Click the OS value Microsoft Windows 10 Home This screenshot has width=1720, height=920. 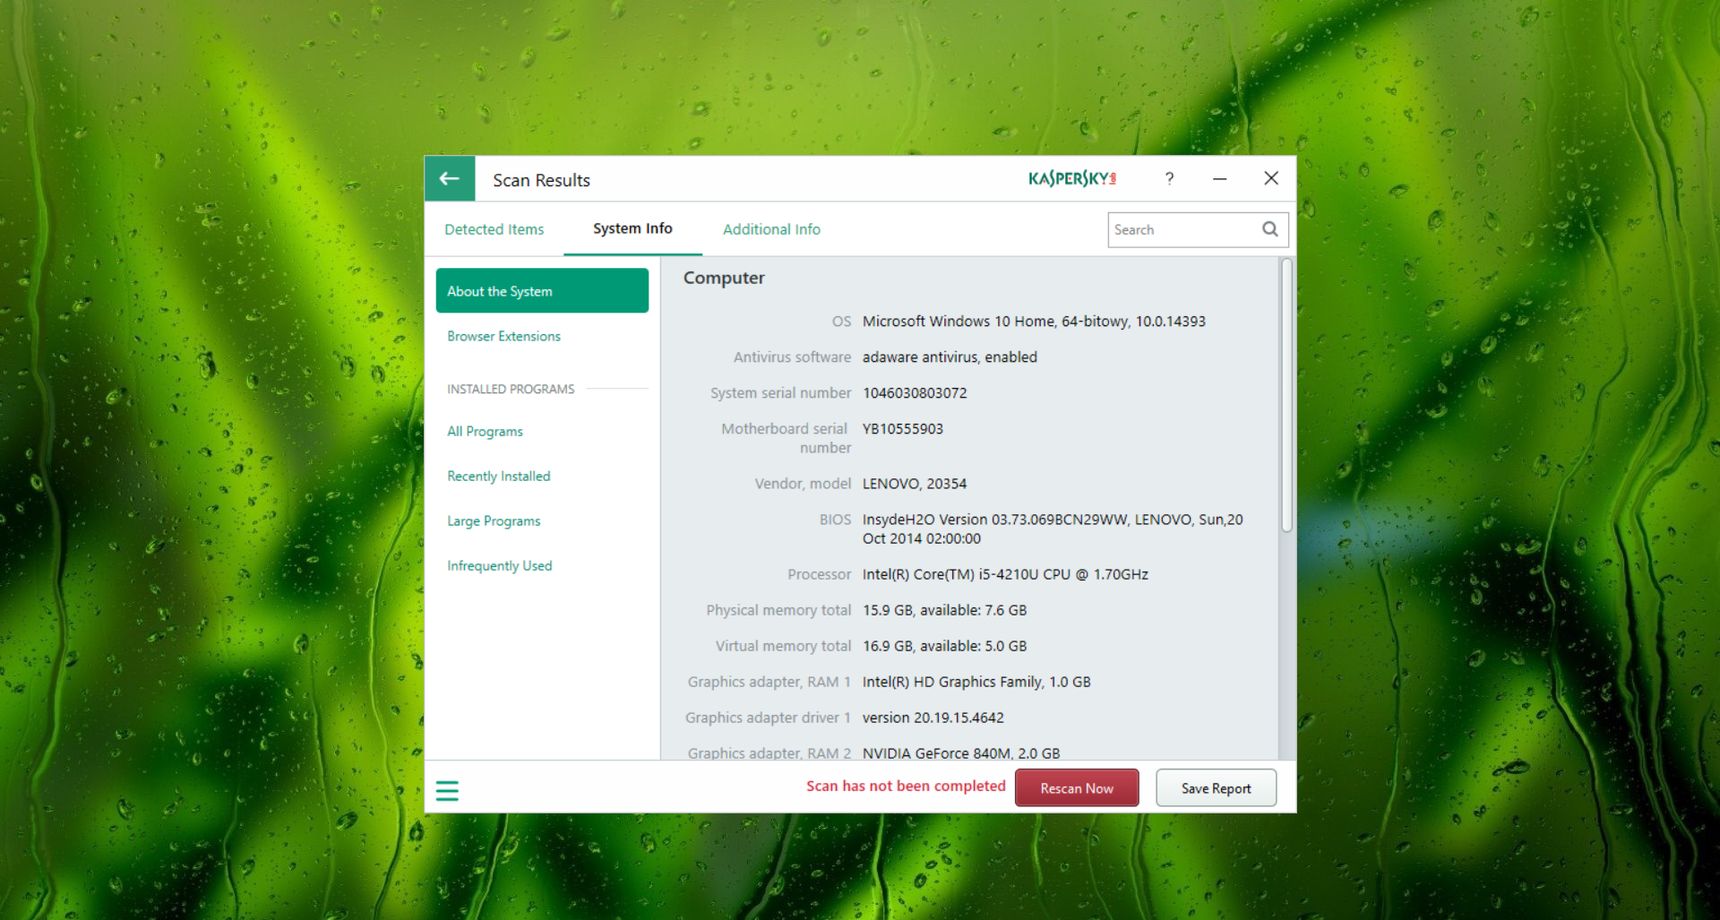click(x=1034, y=321)
